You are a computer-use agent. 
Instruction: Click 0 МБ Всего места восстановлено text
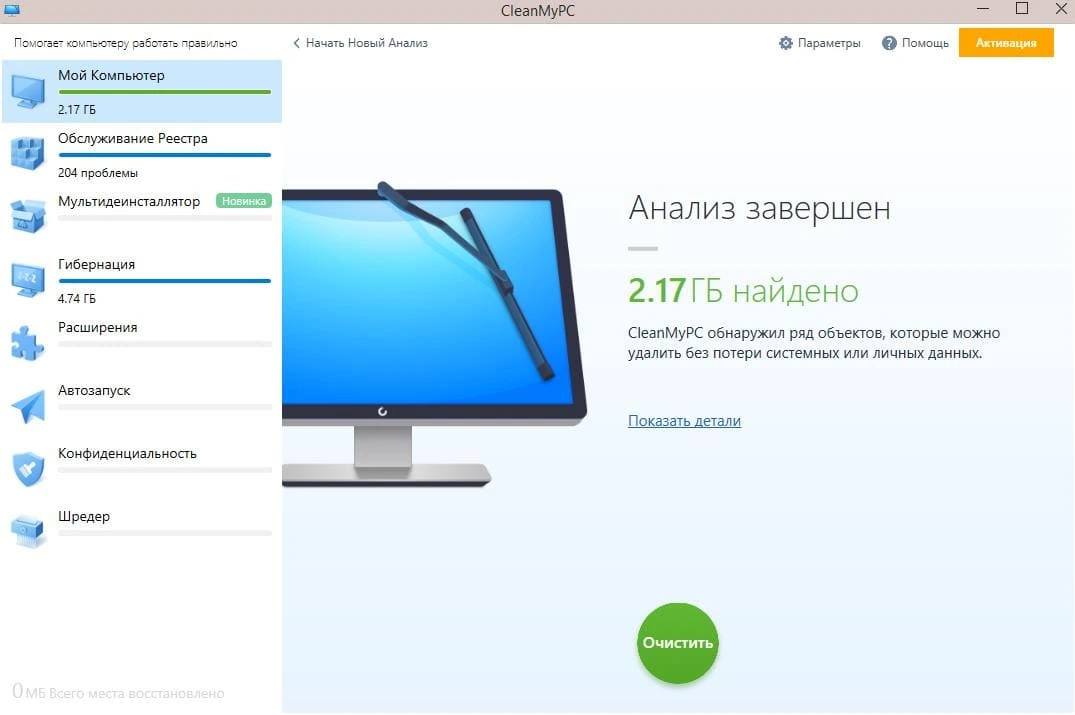(118, 692)
